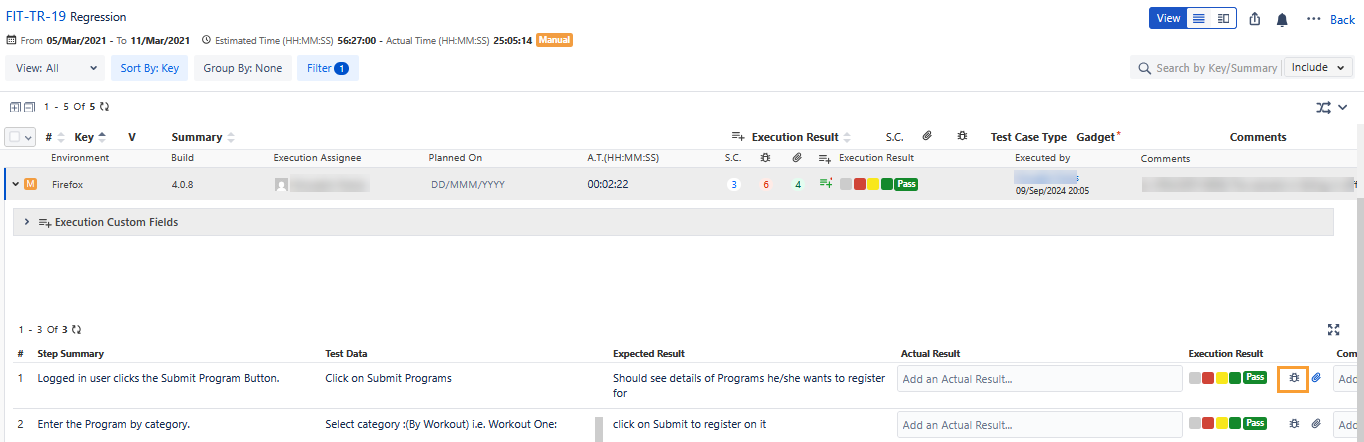Set step 1 status with the gray swatch
The height and width of the screenshot is (442, 1364).
[x=1195, y=378]
